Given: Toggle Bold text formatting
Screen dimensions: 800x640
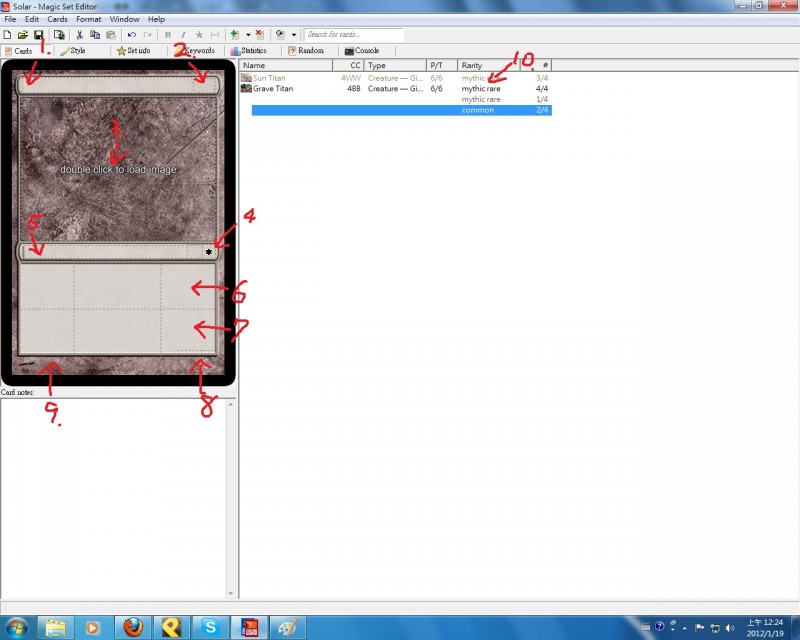Looking at the screenshot, I should point(167,35).
